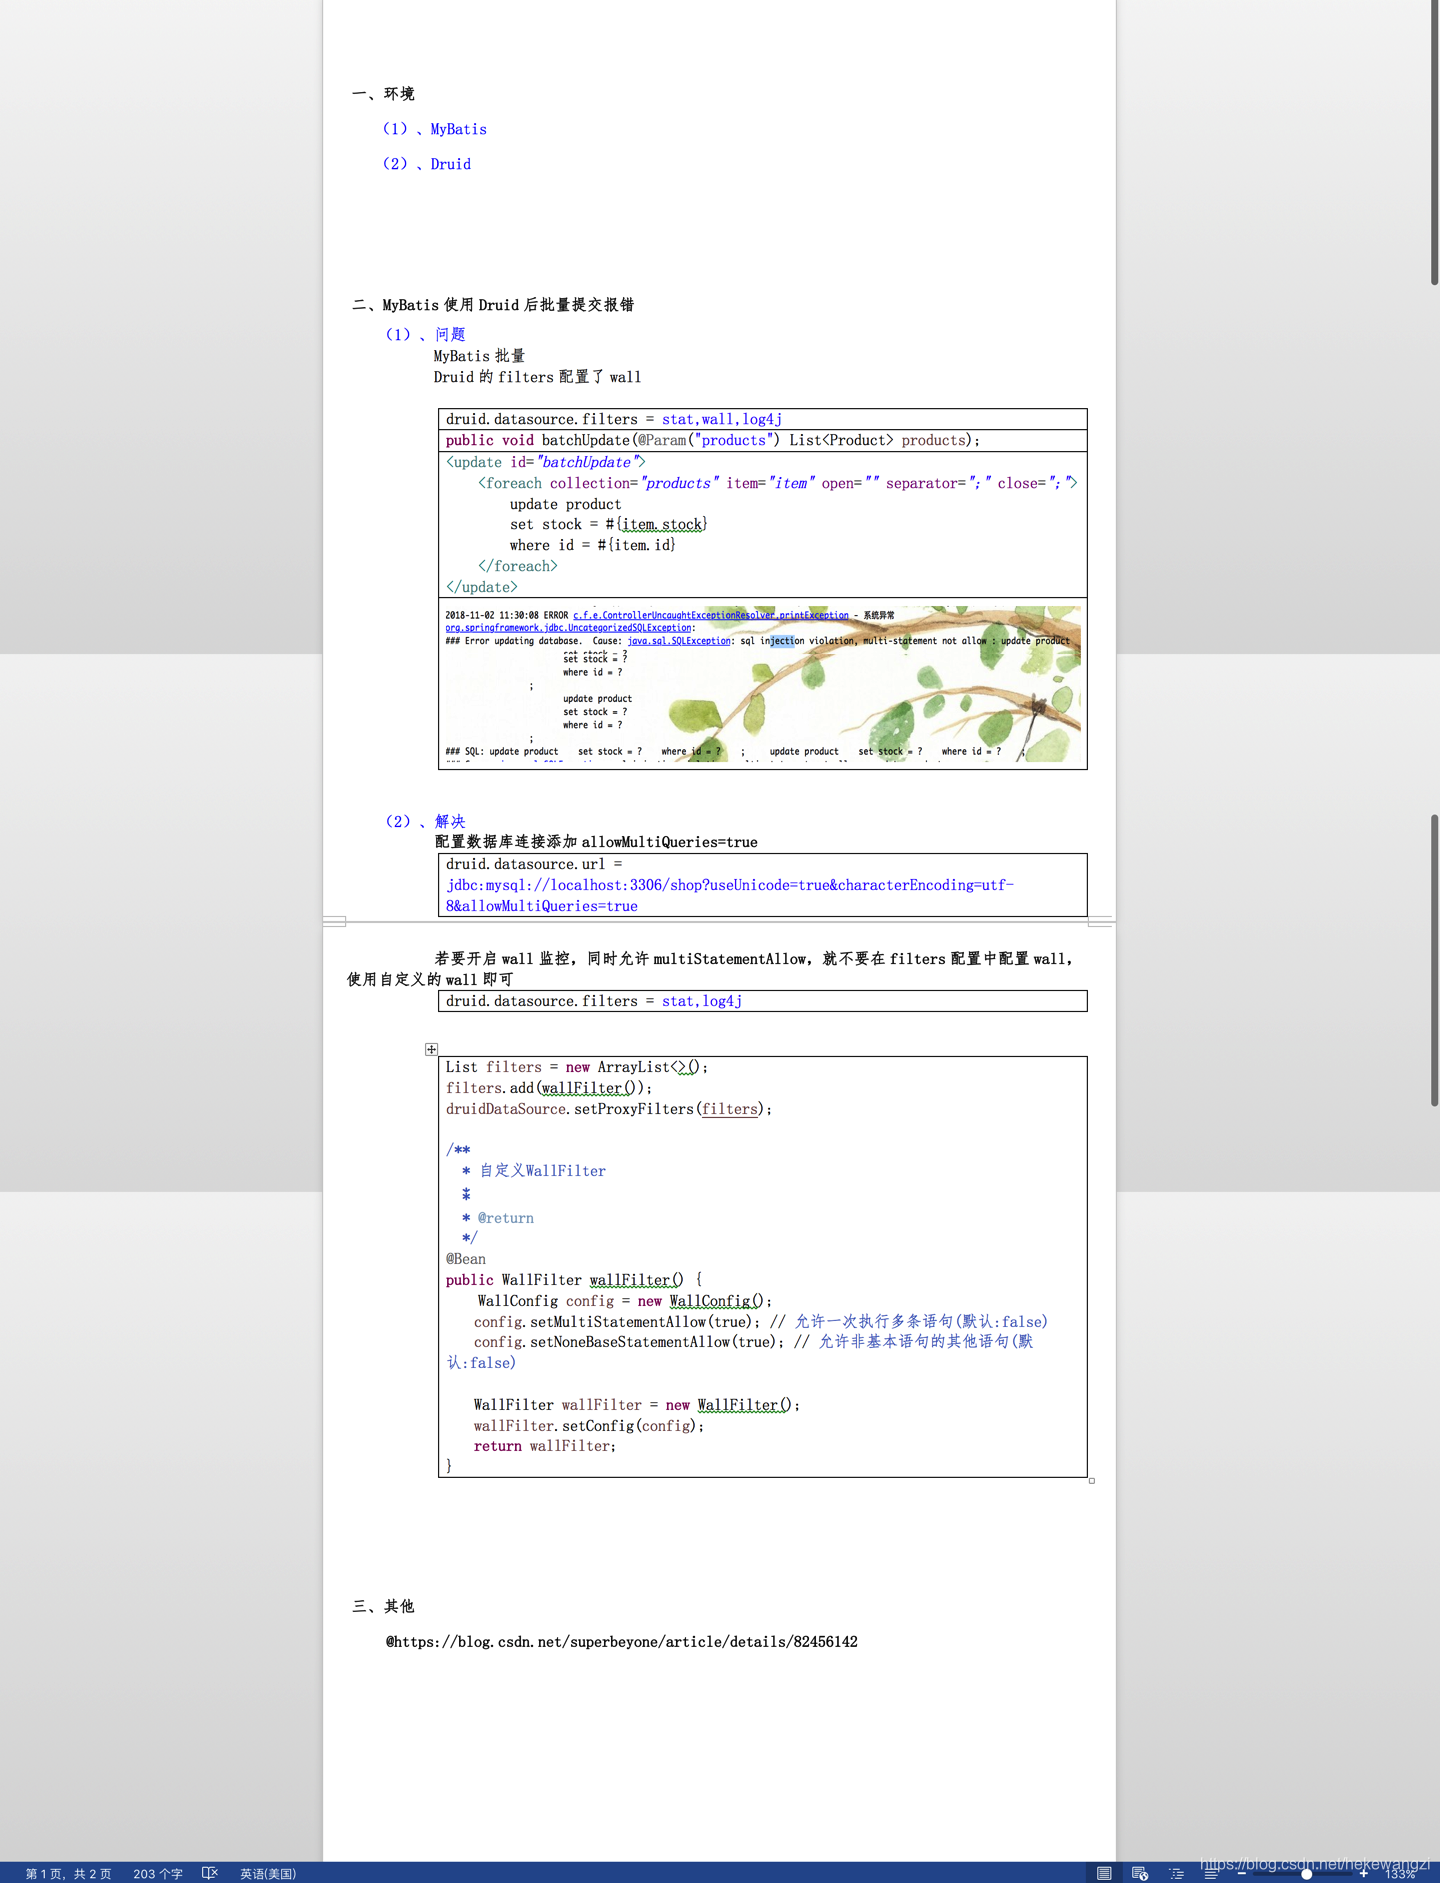Click heading '三、其他'
Image resolution: width=1440 pixels, height=1883 pixels.
383,1606
